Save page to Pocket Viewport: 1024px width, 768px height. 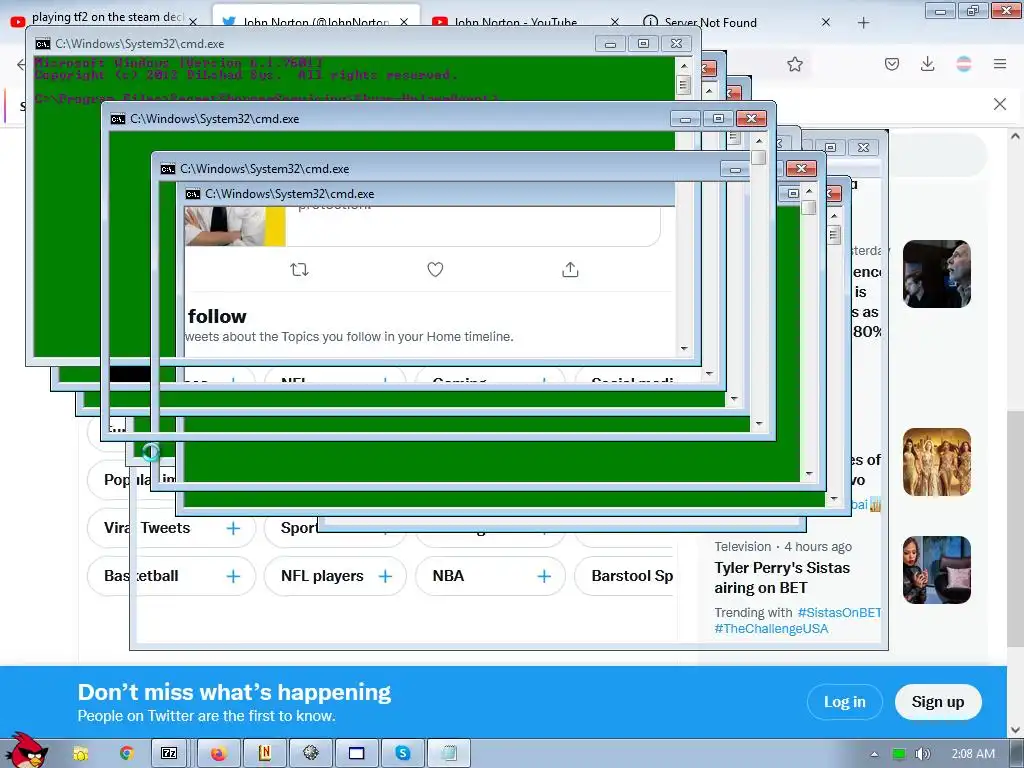[892, 64]
